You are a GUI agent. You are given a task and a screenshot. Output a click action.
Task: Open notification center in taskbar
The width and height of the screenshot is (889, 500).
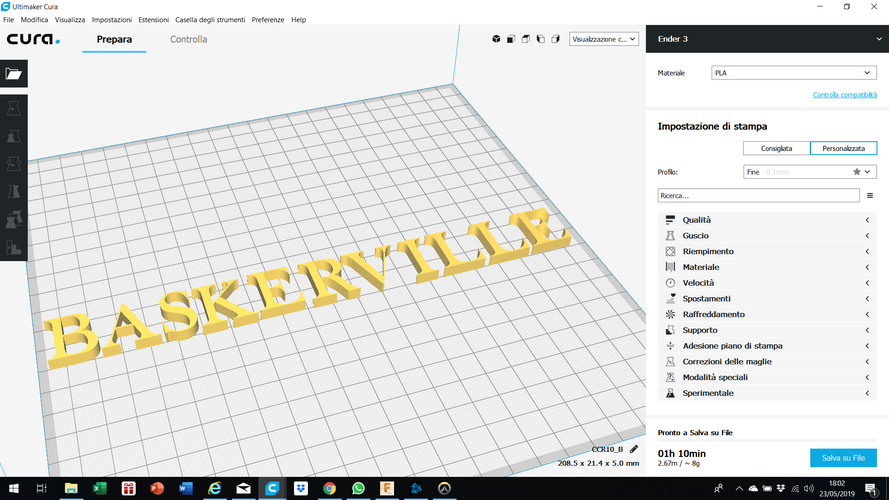point(870,488)
